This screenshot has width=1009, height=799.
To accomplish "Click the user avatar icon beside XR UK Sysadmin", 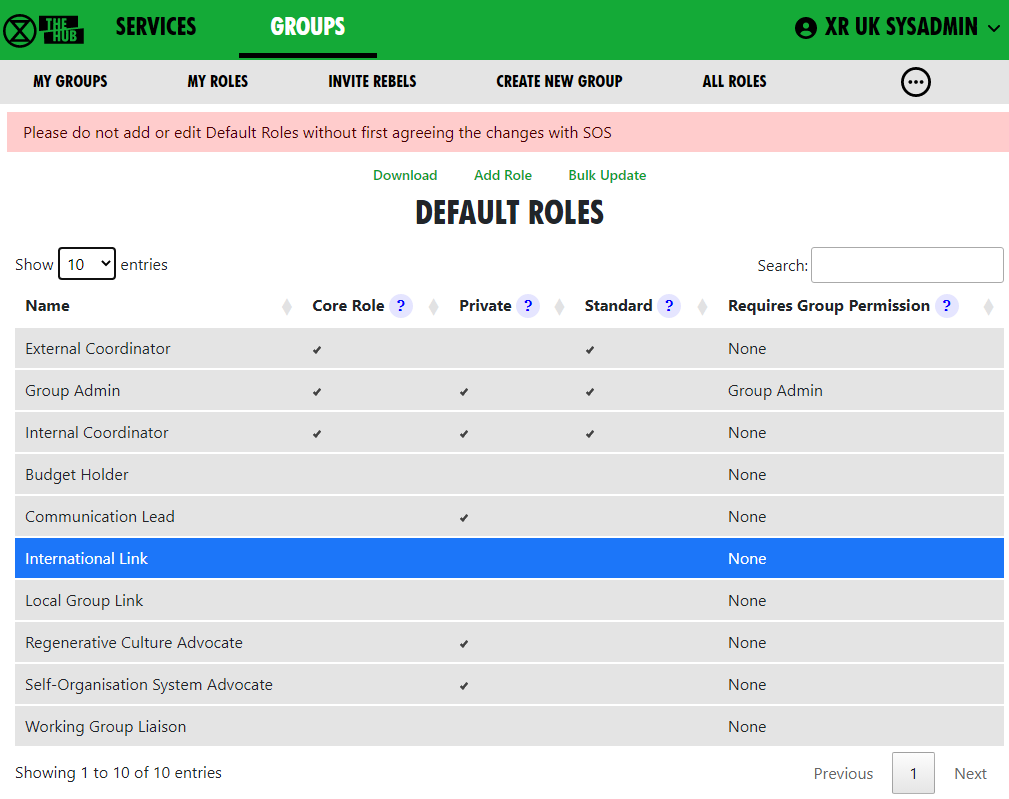I will (806, 28).
